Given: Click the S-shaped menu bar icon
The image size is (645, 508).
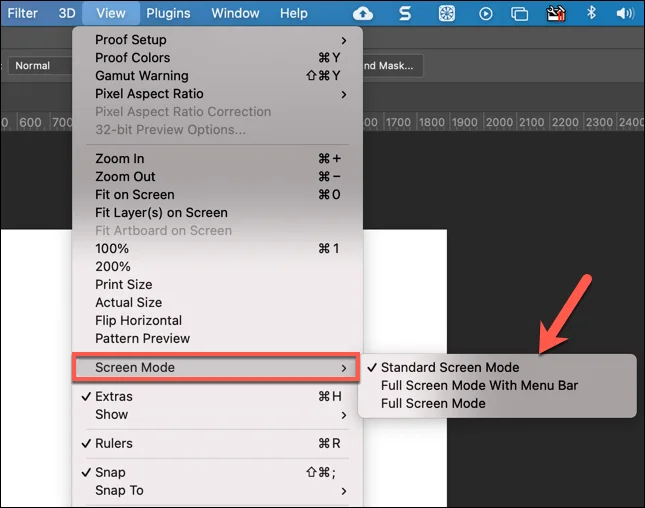Looking at the screenshot, I should pos(405,14).
